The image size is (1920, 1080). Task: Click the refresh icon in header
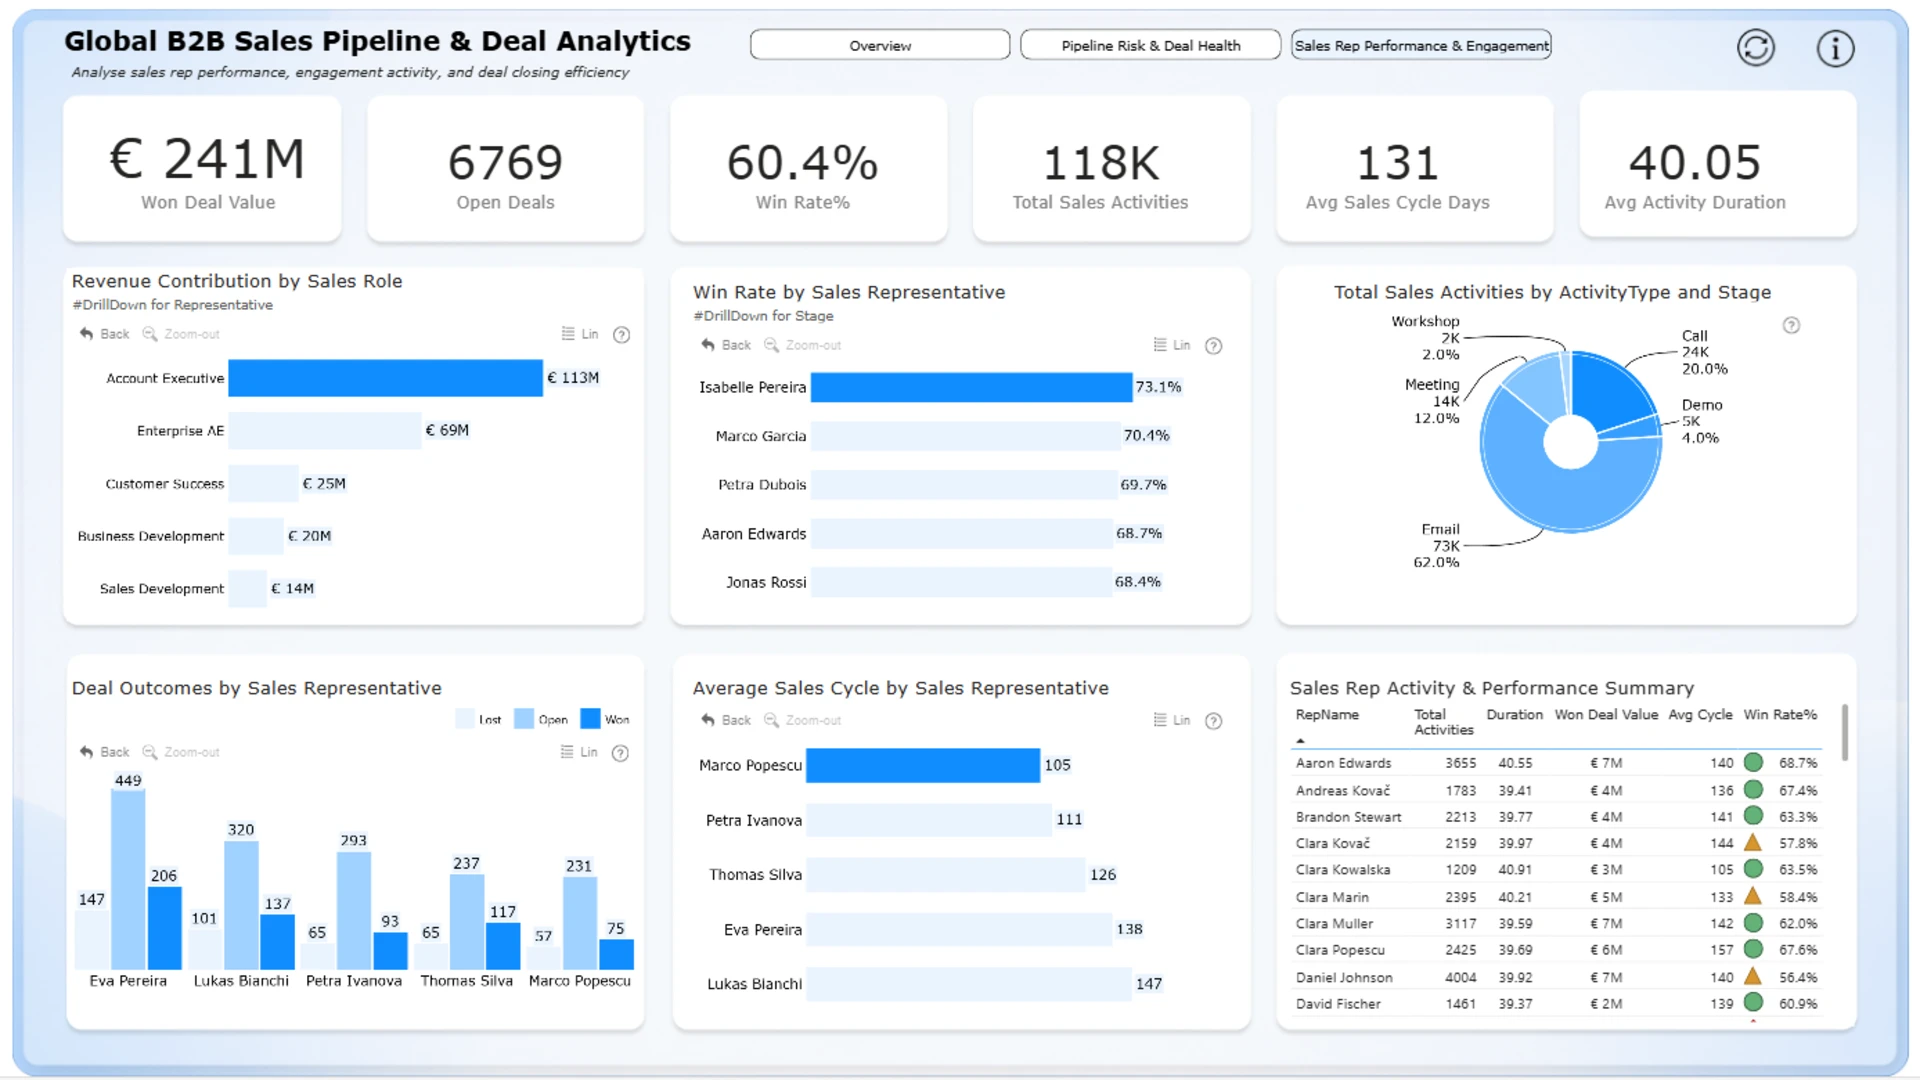(1755, 48)
